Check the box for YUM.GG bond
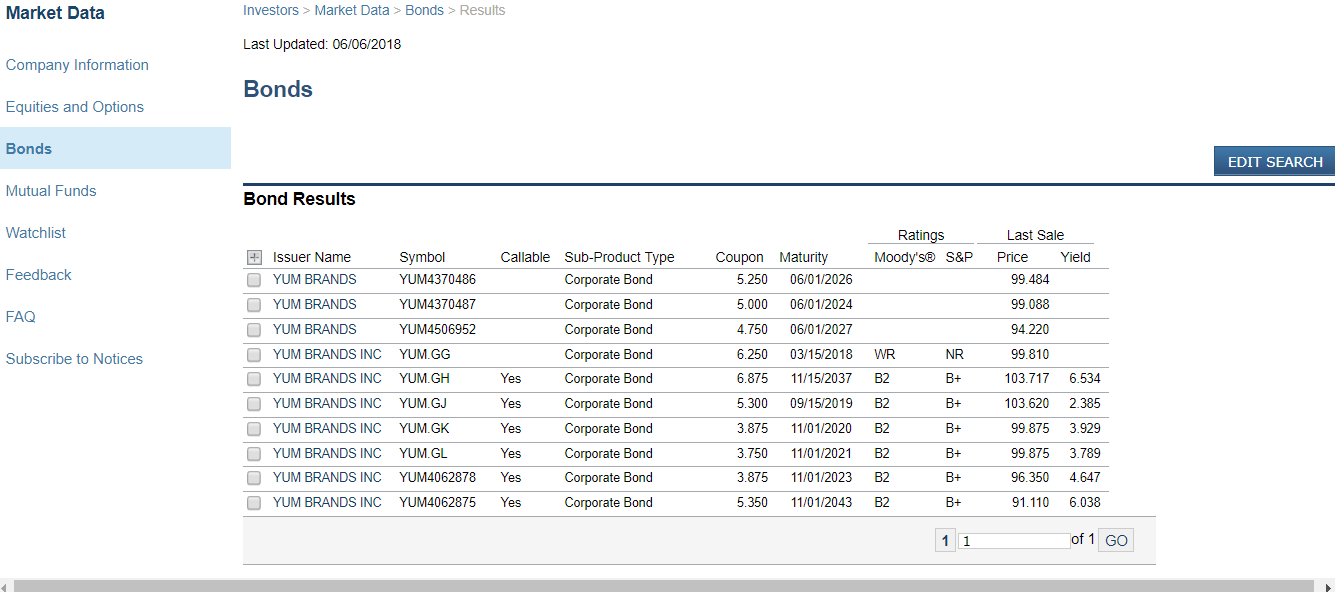This screenshot has width=1335, height=592. tap(254, 355)
